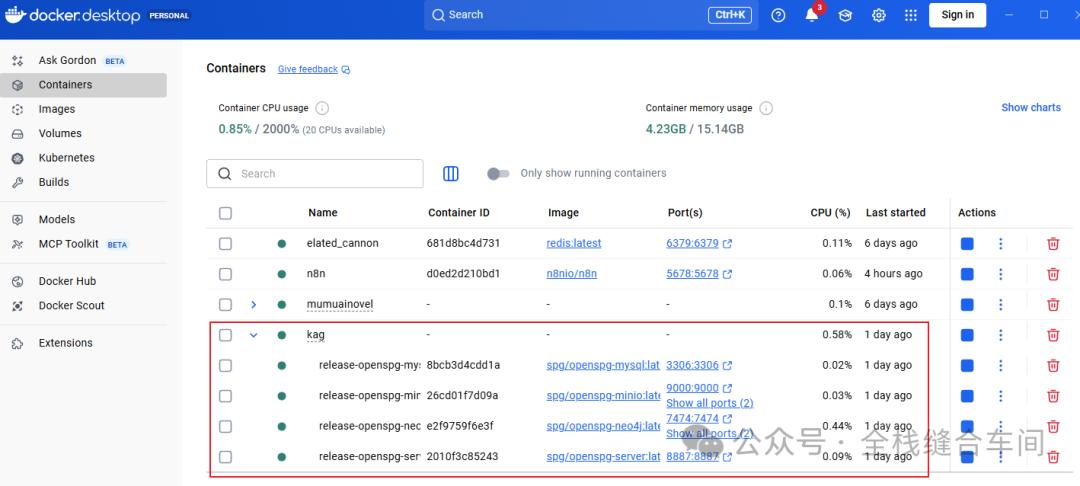
Task: Collapse the kag stack
Action: click(253, 335)
